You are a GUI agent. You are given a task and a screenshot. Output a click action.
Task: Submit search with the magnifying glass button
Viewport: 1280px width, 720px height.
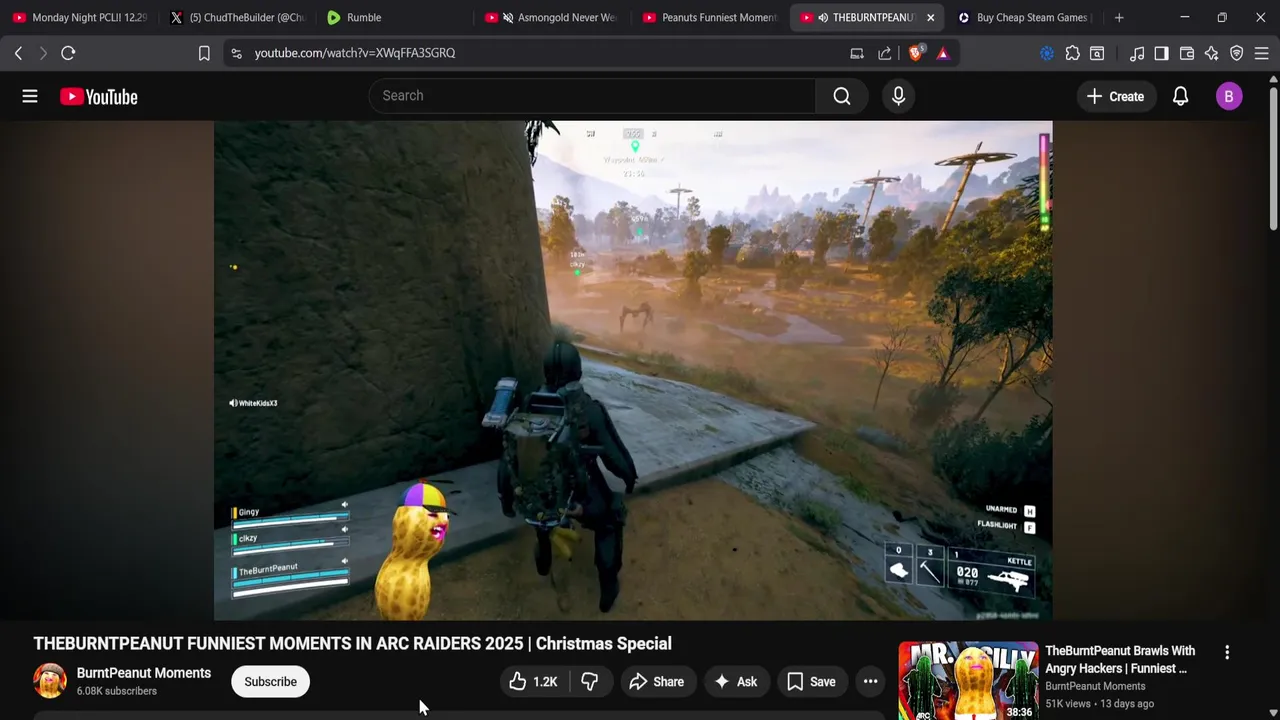click(842, 96)
